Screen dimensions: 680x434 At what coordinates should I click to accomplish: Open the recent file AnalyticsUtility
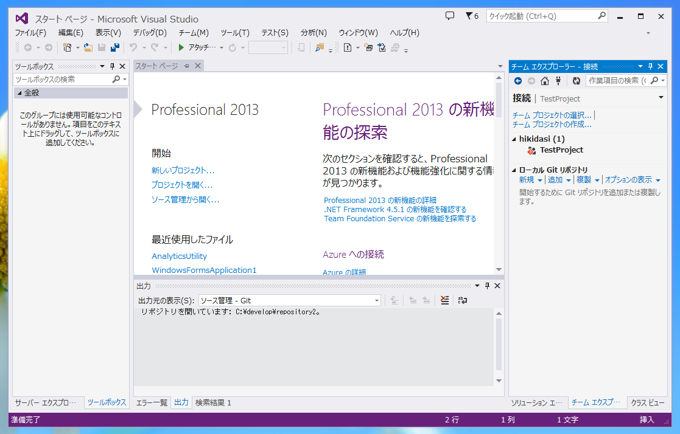tap(179, 256)
